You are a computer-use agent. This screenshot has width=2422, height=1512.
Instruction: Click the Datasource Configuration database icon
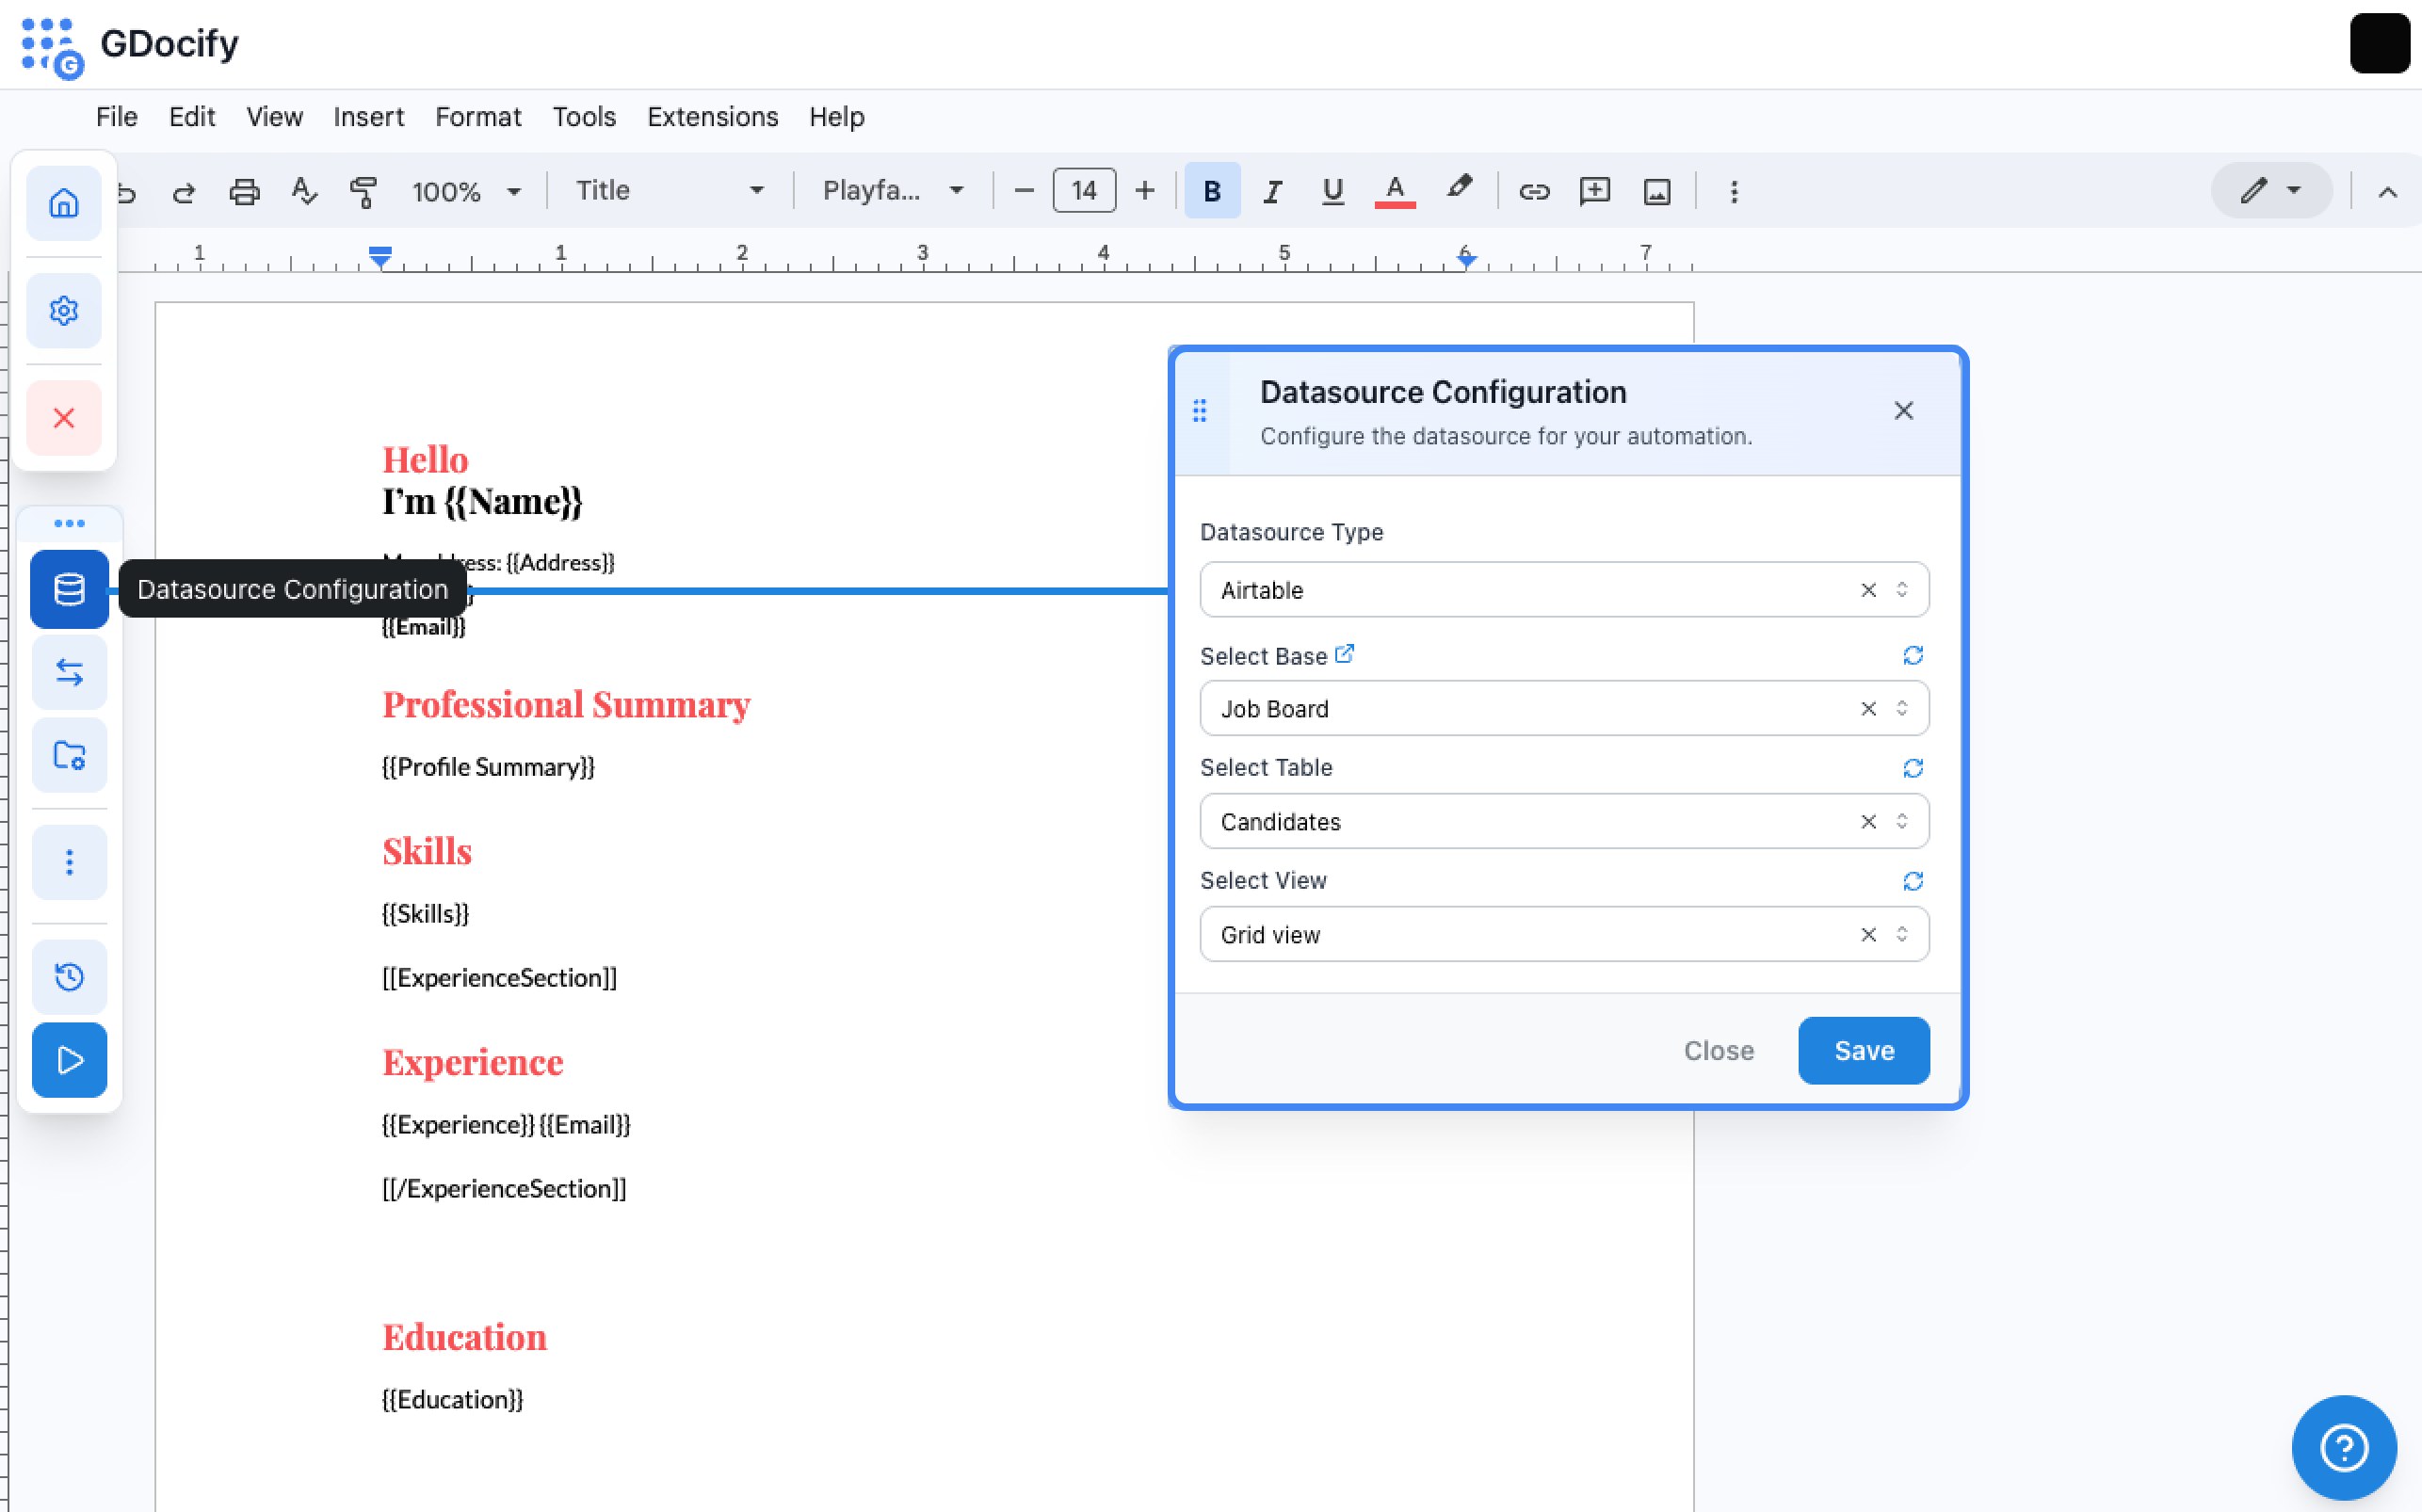69,589
